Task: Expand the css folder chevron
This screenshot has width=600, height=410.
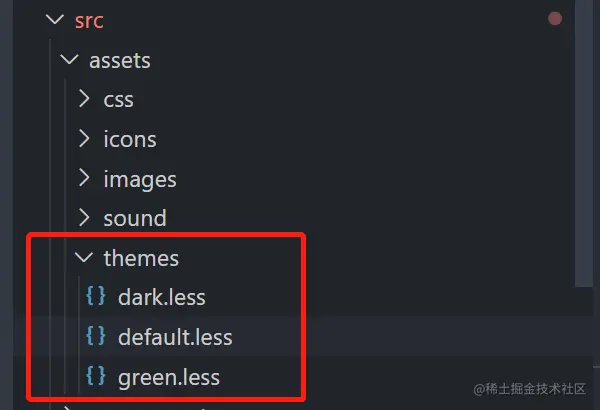Action: [x=84, y=98]
